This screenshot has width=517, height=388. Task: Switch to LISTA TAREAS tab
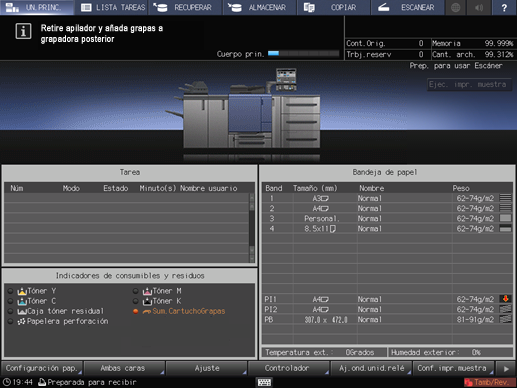112,7
